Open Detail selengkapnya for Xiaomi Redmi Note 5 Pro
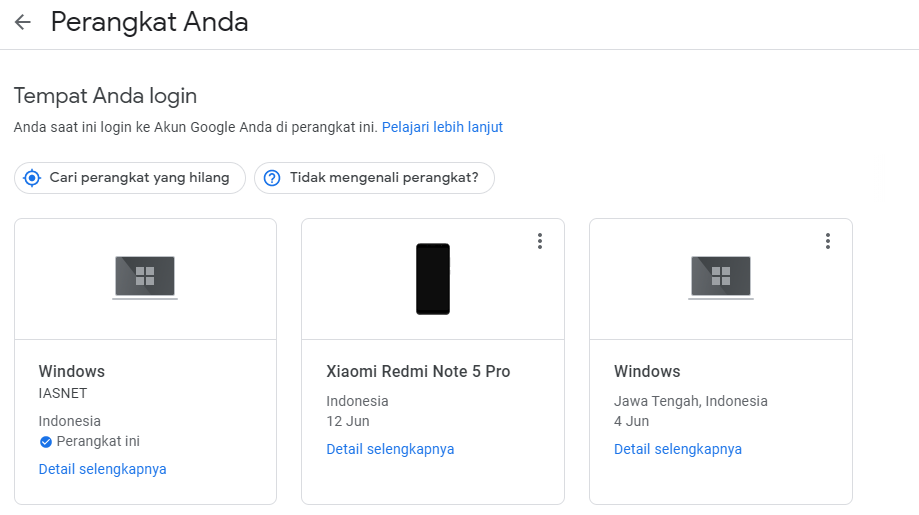The height and width of the screenshot is (515, 919). [x=390, y=449]
